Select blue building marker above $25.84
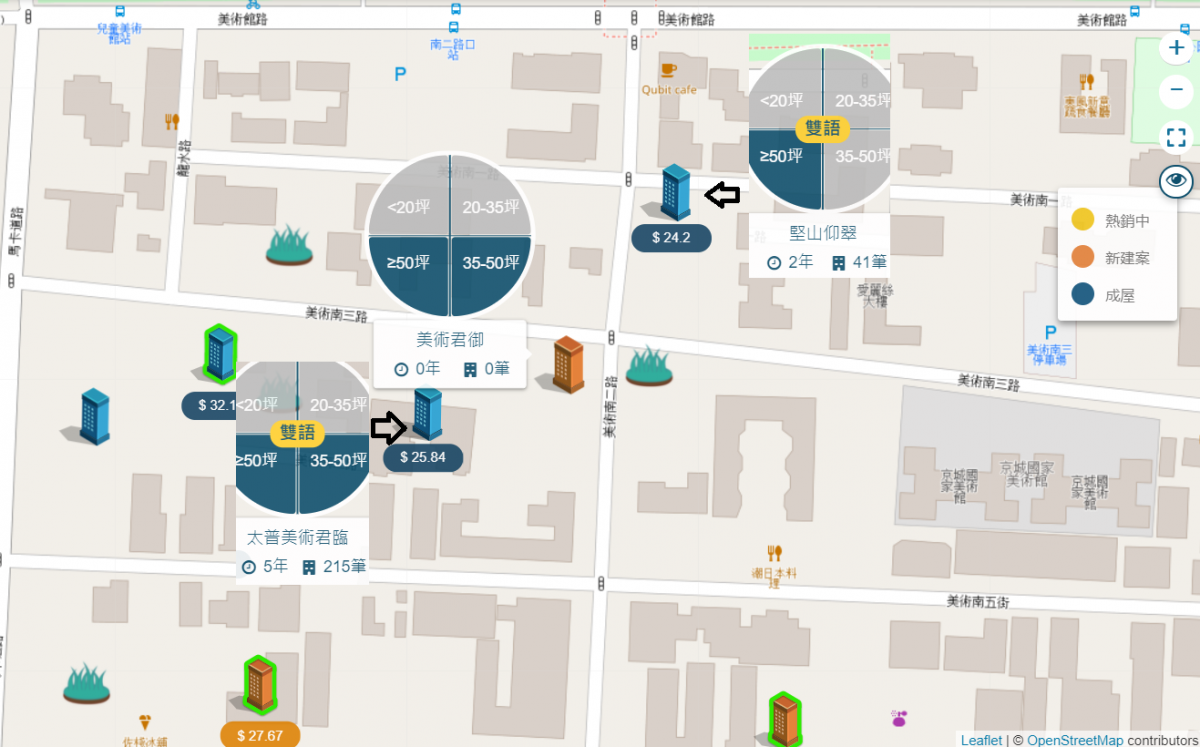 click(428, 414)
